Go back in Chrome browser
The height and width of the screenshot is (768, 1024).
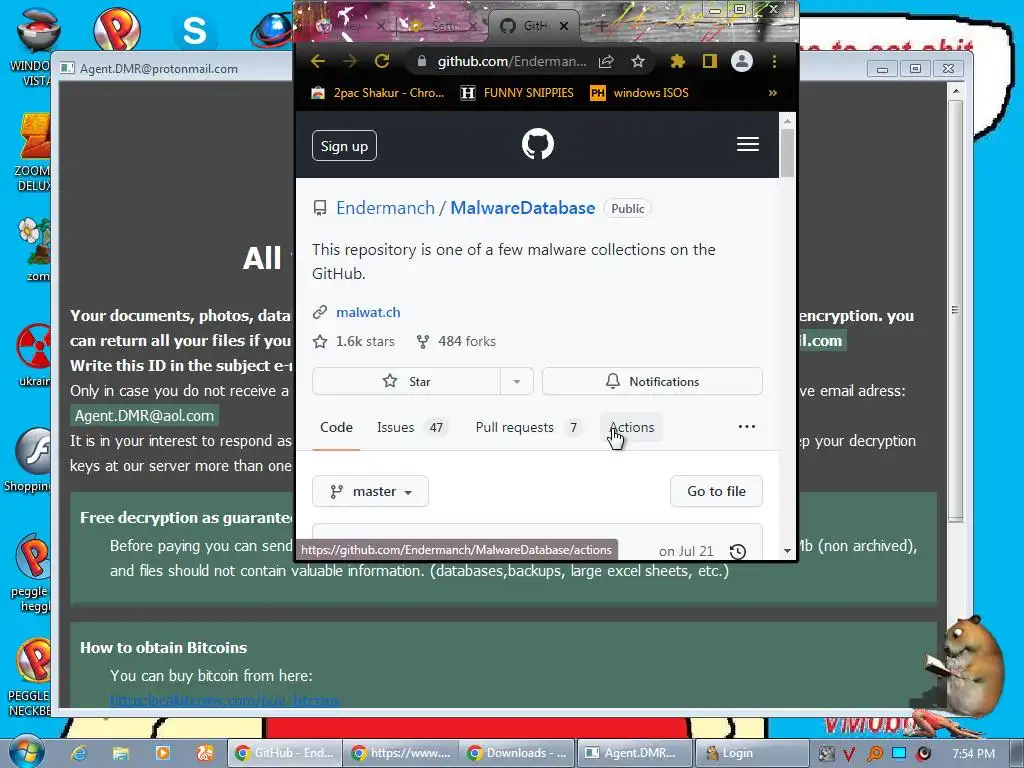pyautogui.click(x=318, y=61)
